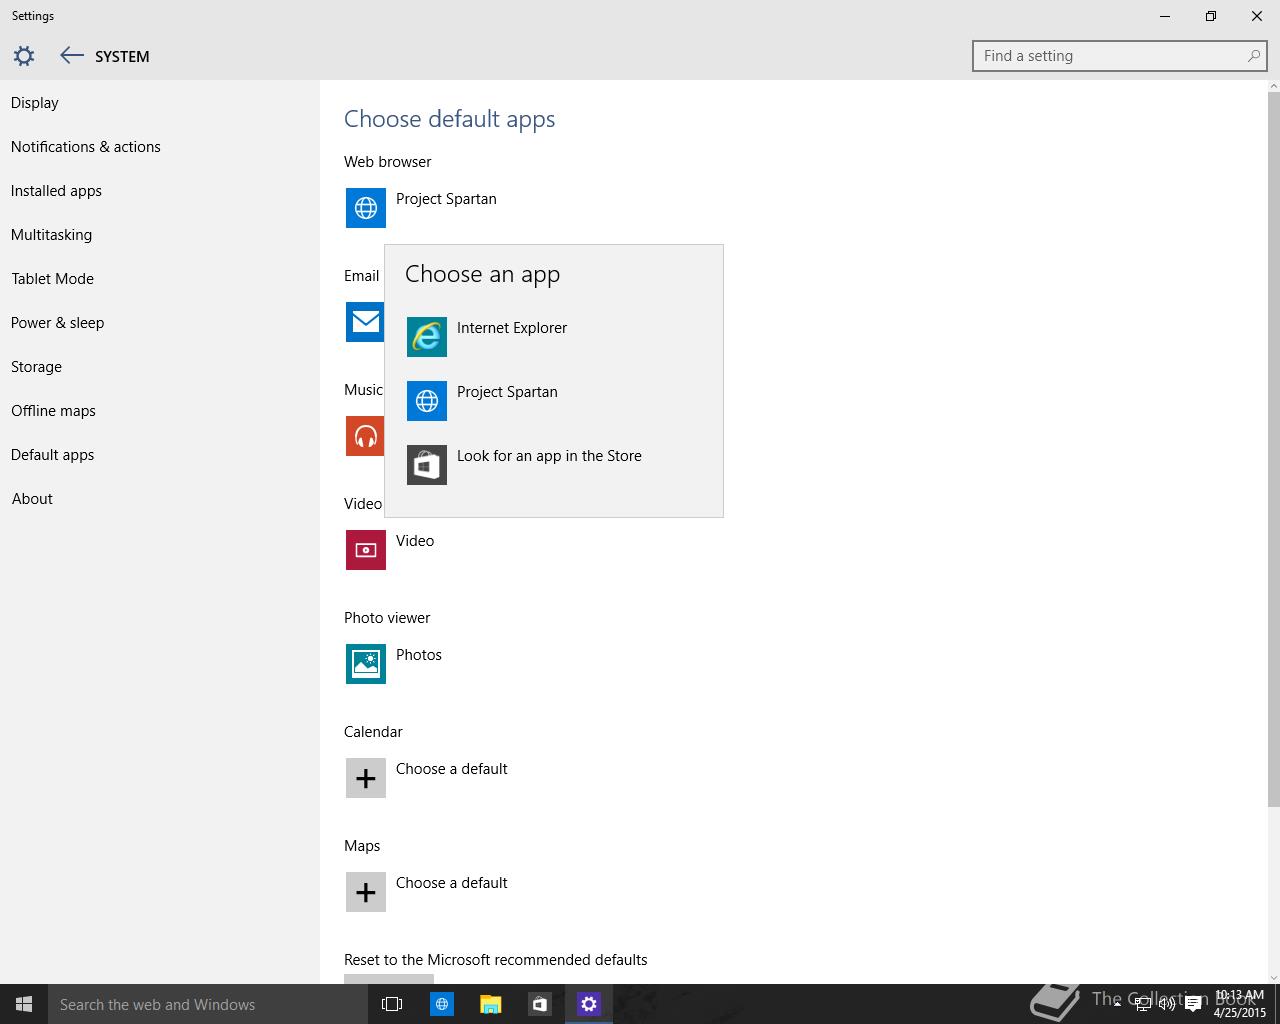Open Multitasking settings
The image size is (1280, 1024).
(x=51, y=235)
